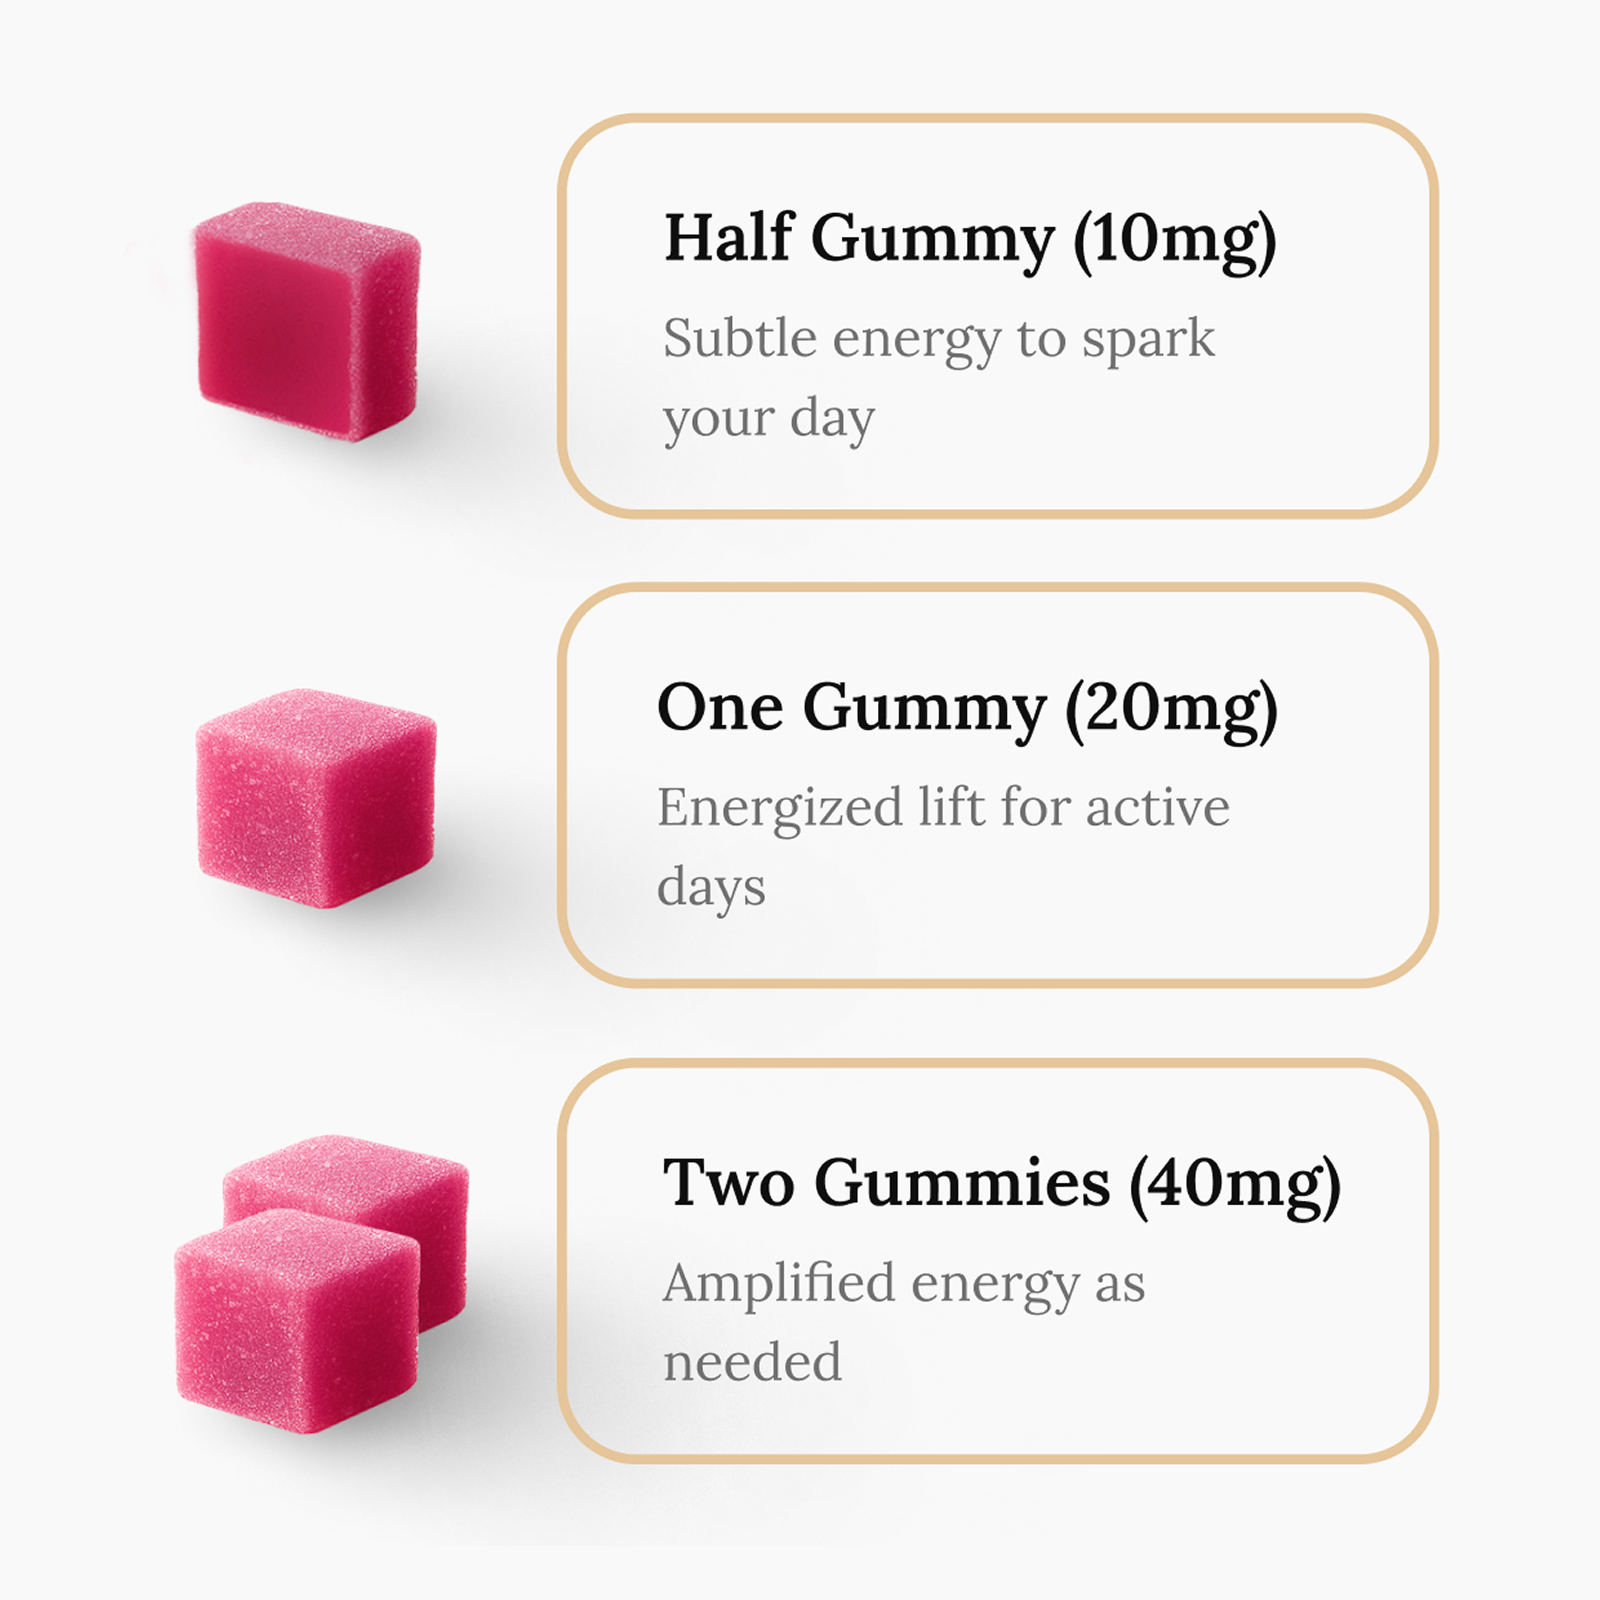Click the 'Energized lift for active' line
Screen dimensions: 1600x1600
pos(943,808)
